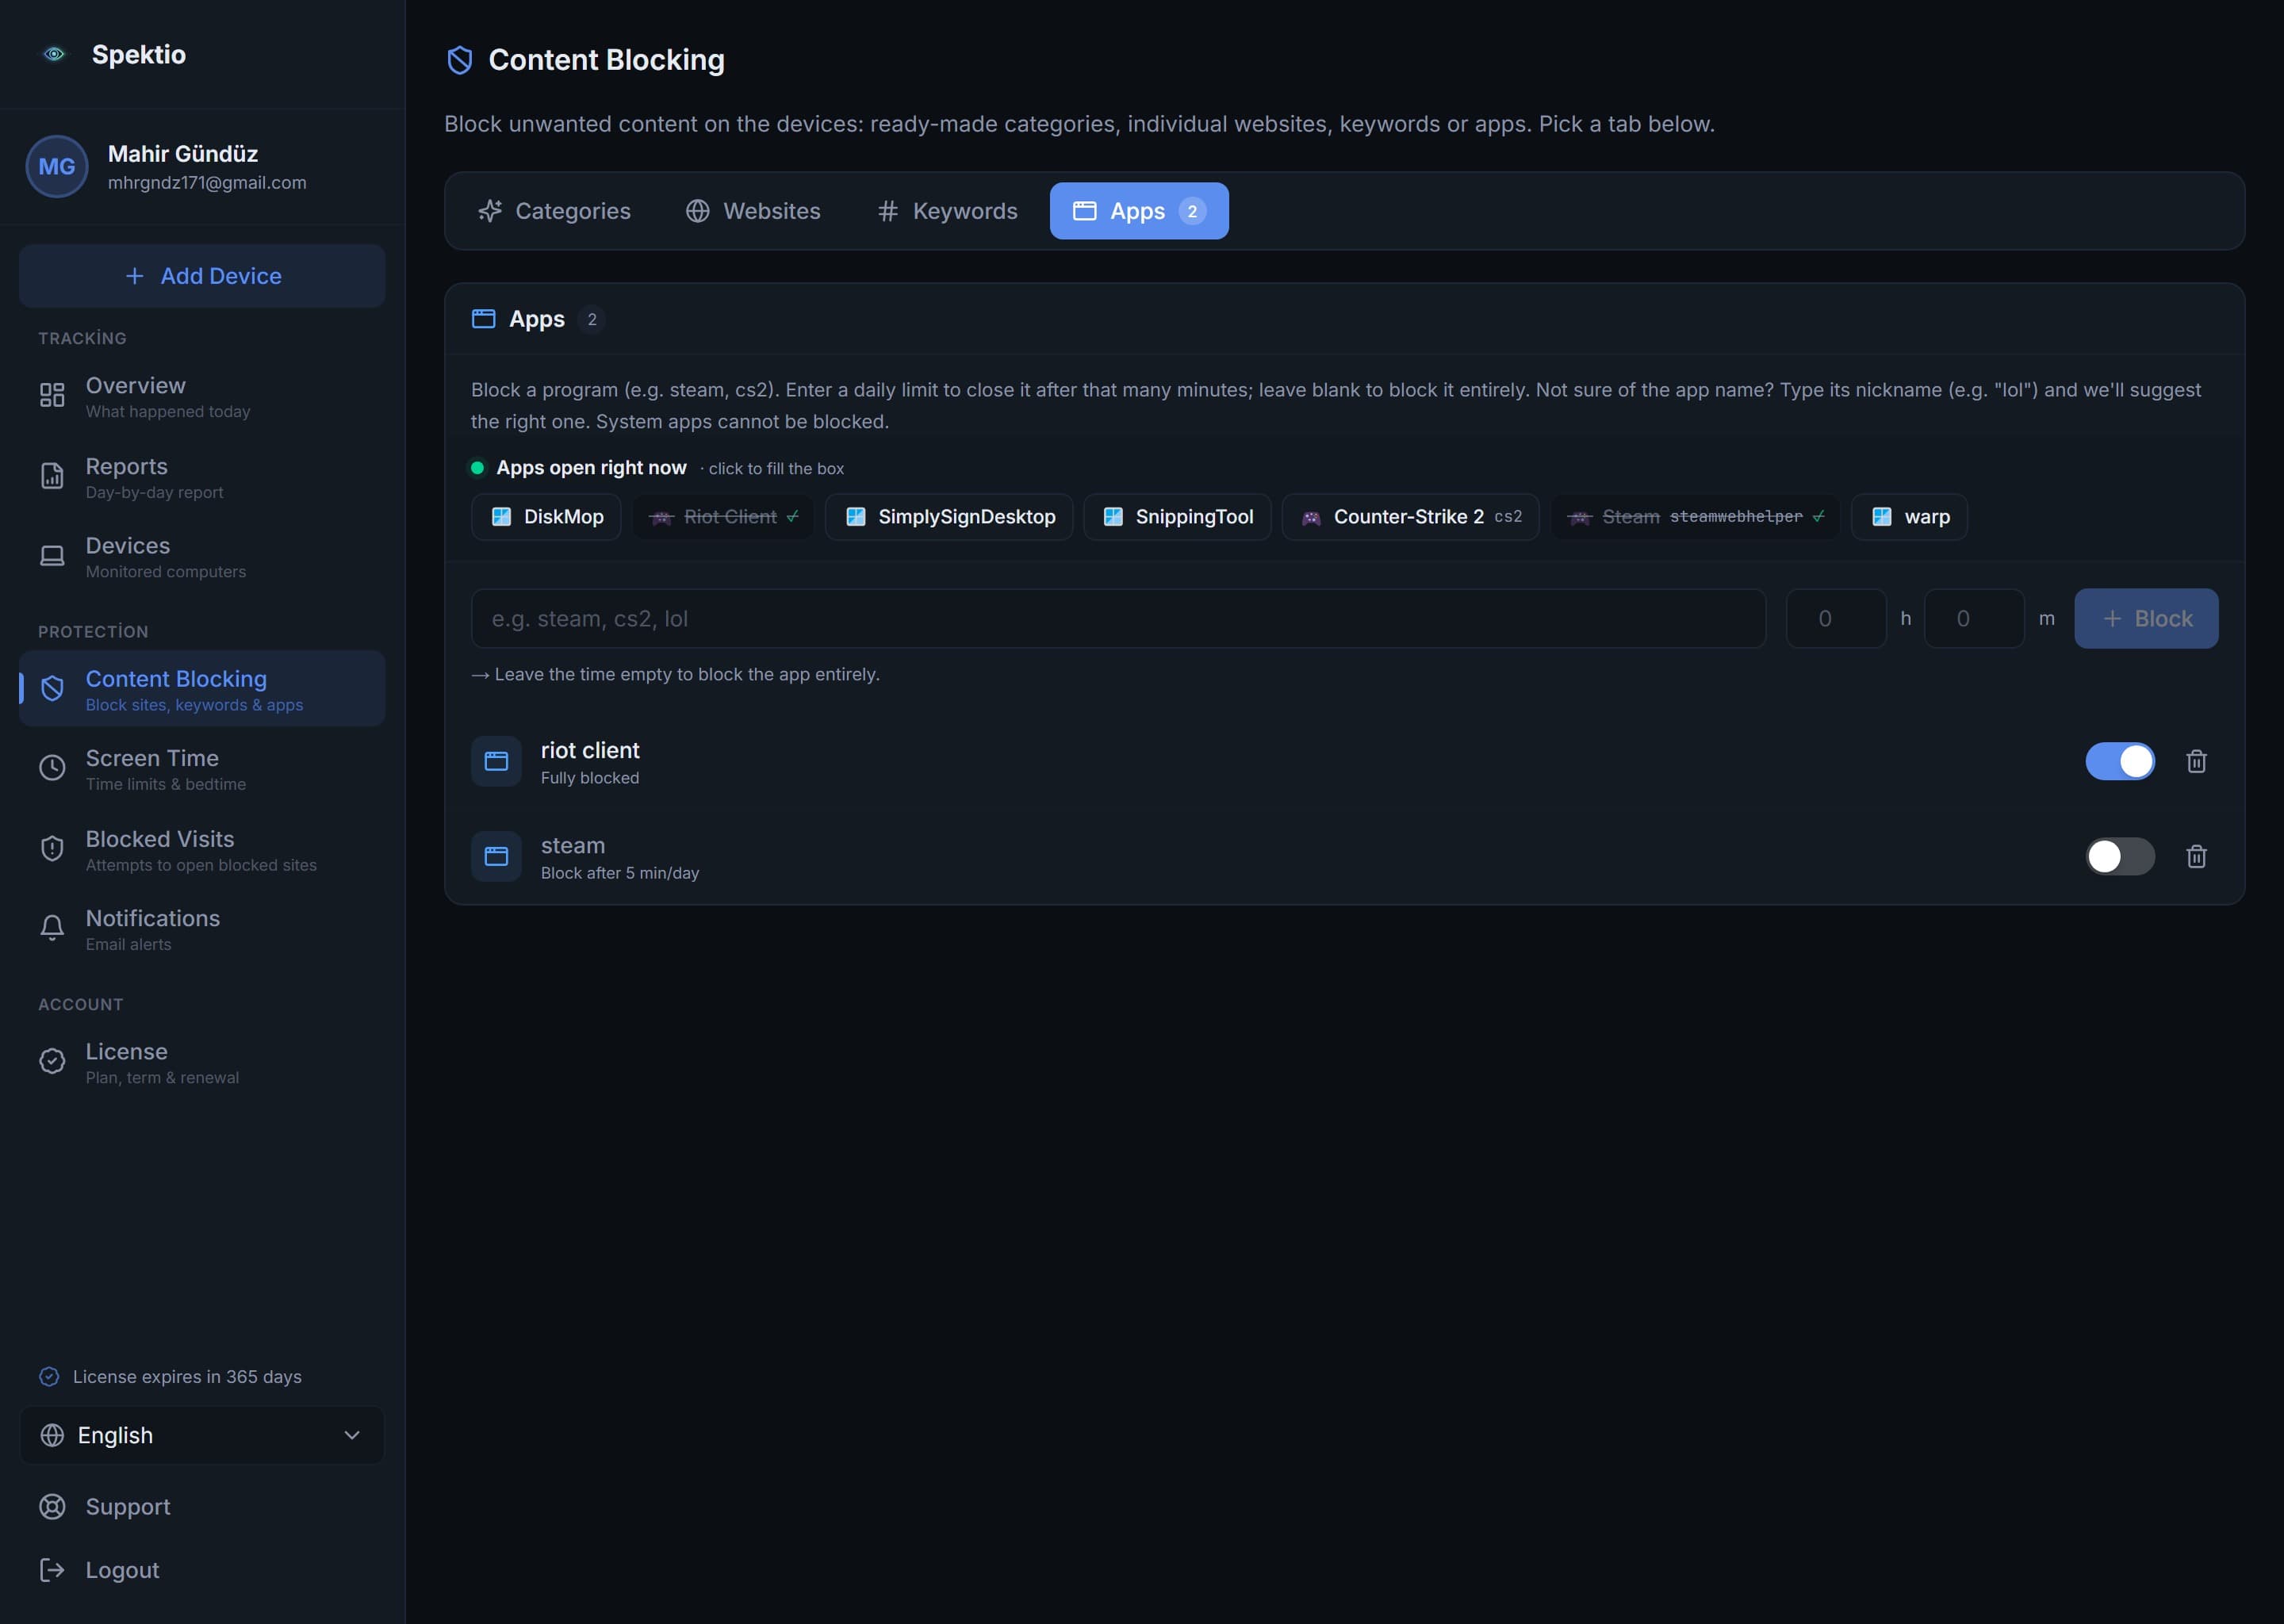Click the Overview grid icon
2284x1624 pixels.
[52, 395]
